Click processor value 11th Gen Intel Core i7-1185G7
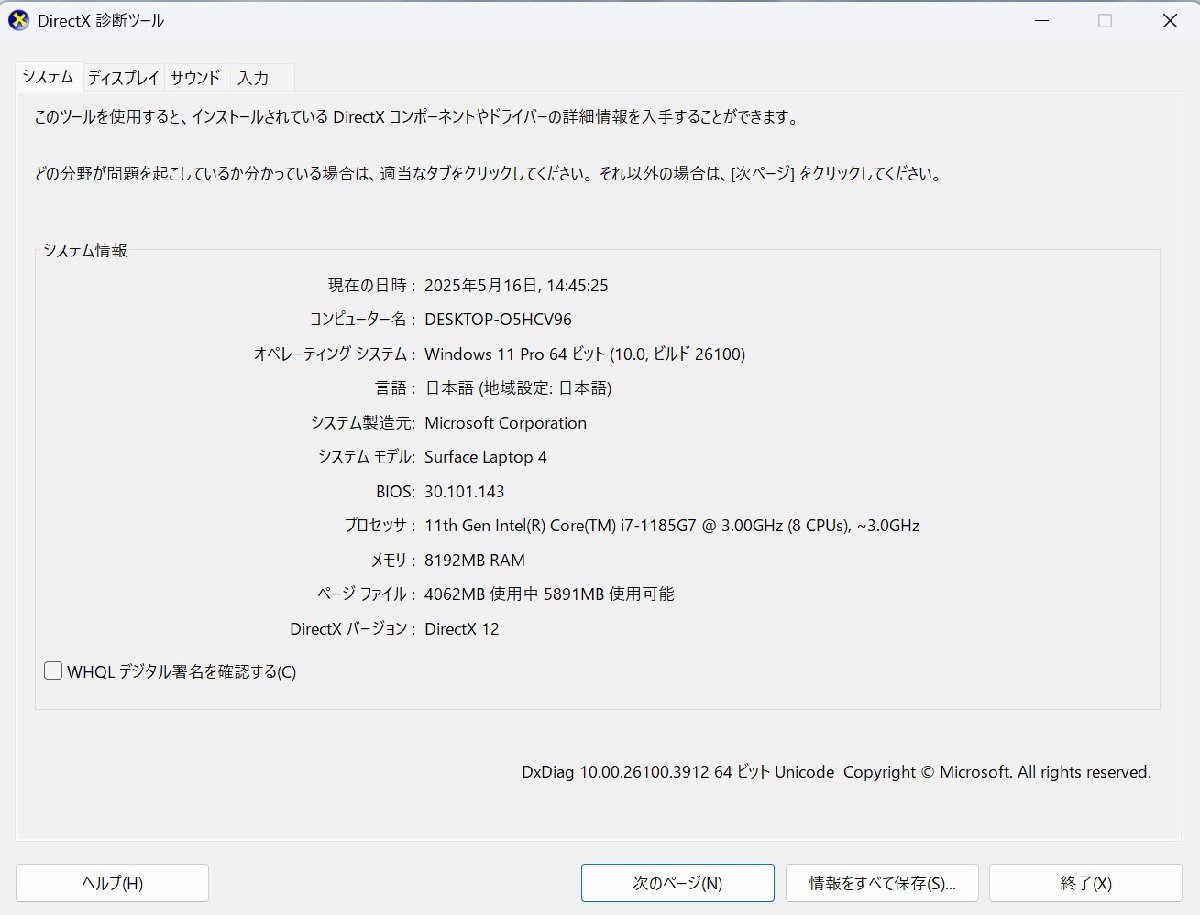Viewport: 1200px width, 915px height. [672, 525]
